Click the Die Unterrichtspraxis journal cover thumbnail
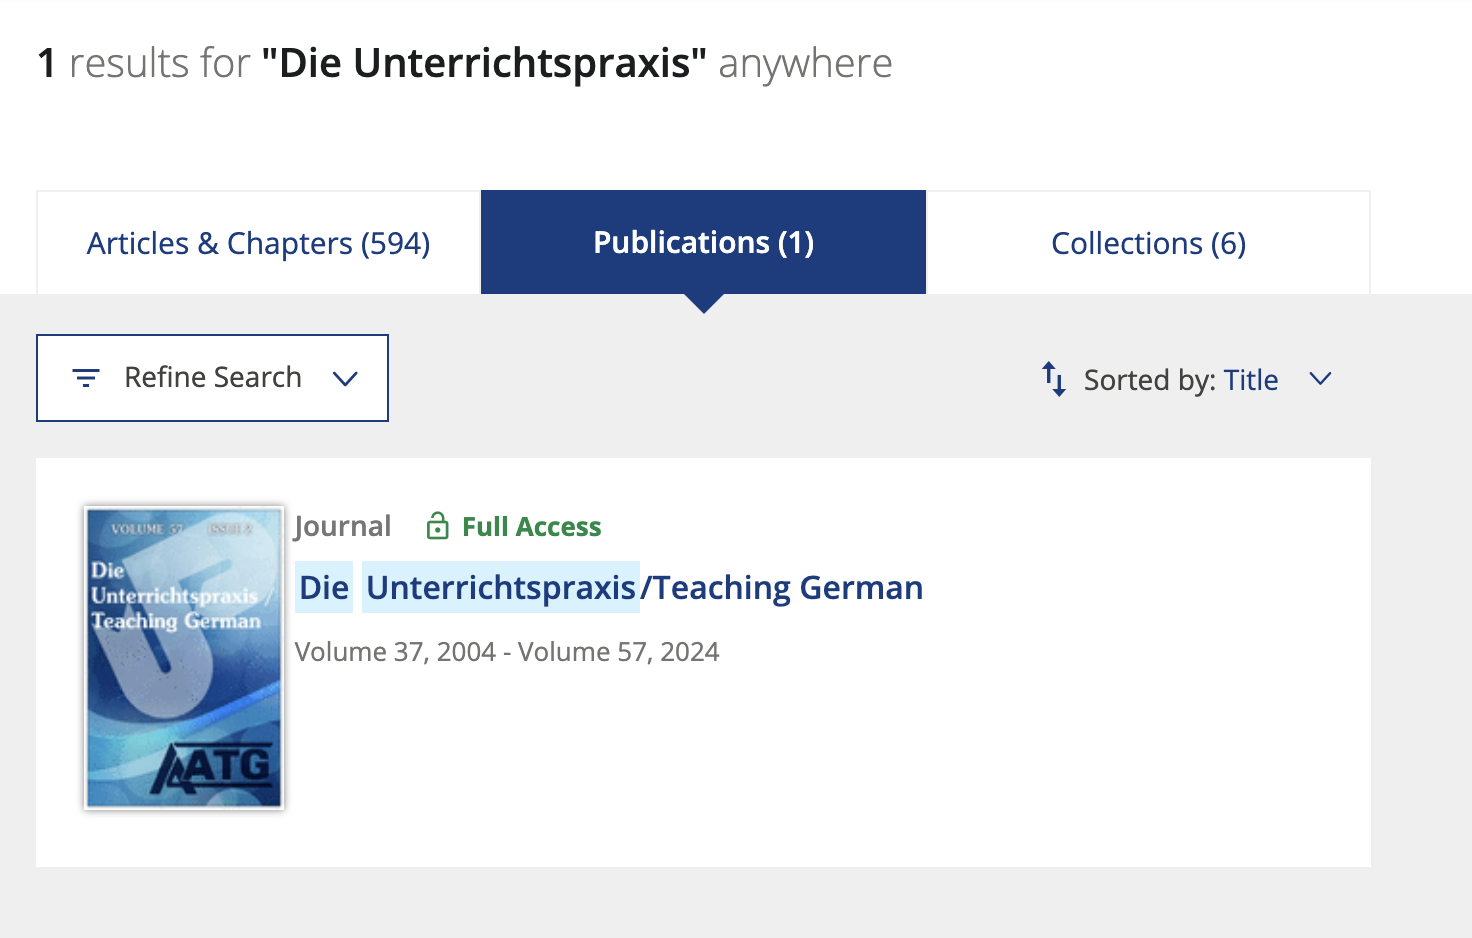 click(184, 658)
